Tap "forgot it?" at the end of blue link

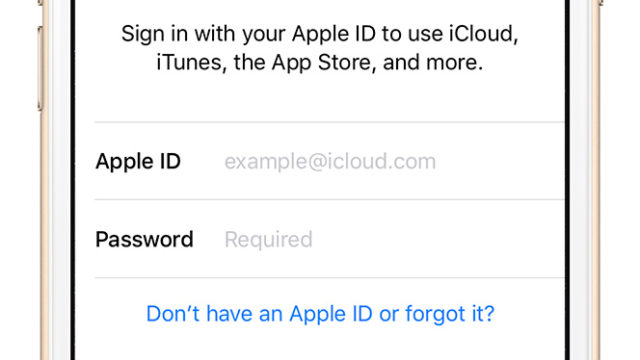click(x=450, y=314)
